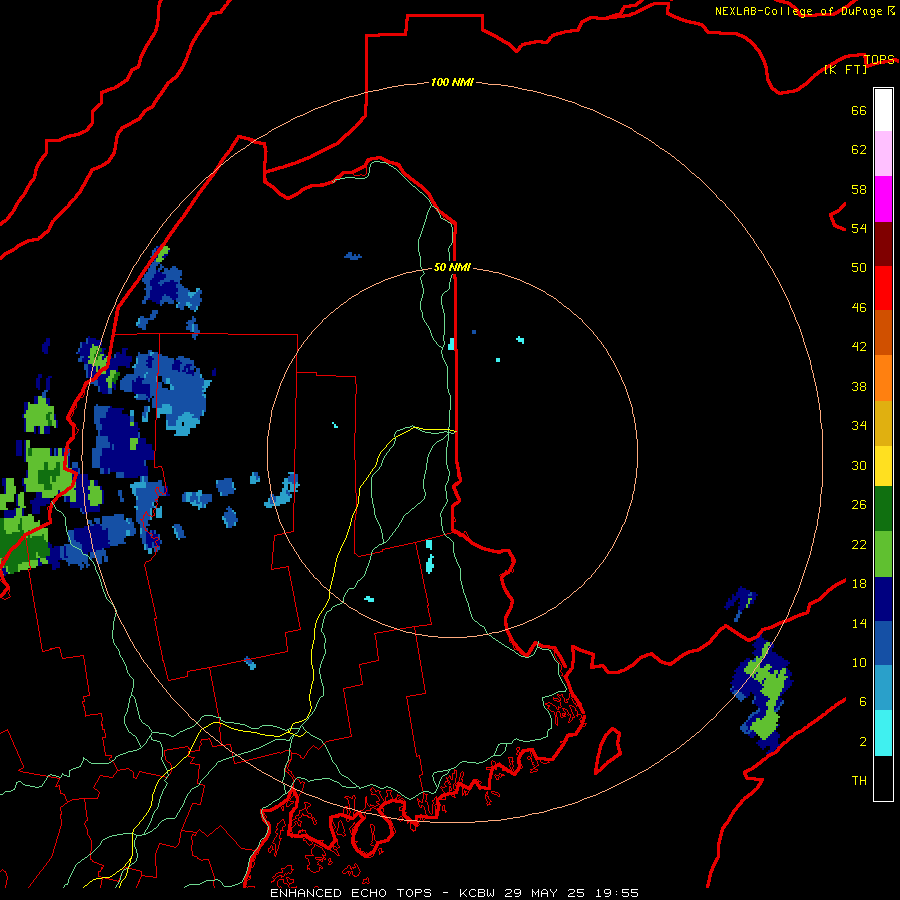Click the "KCBW" radar site identifier
Image resolution: width=900 pixels, height=900 pixels.
click(478, 893)
